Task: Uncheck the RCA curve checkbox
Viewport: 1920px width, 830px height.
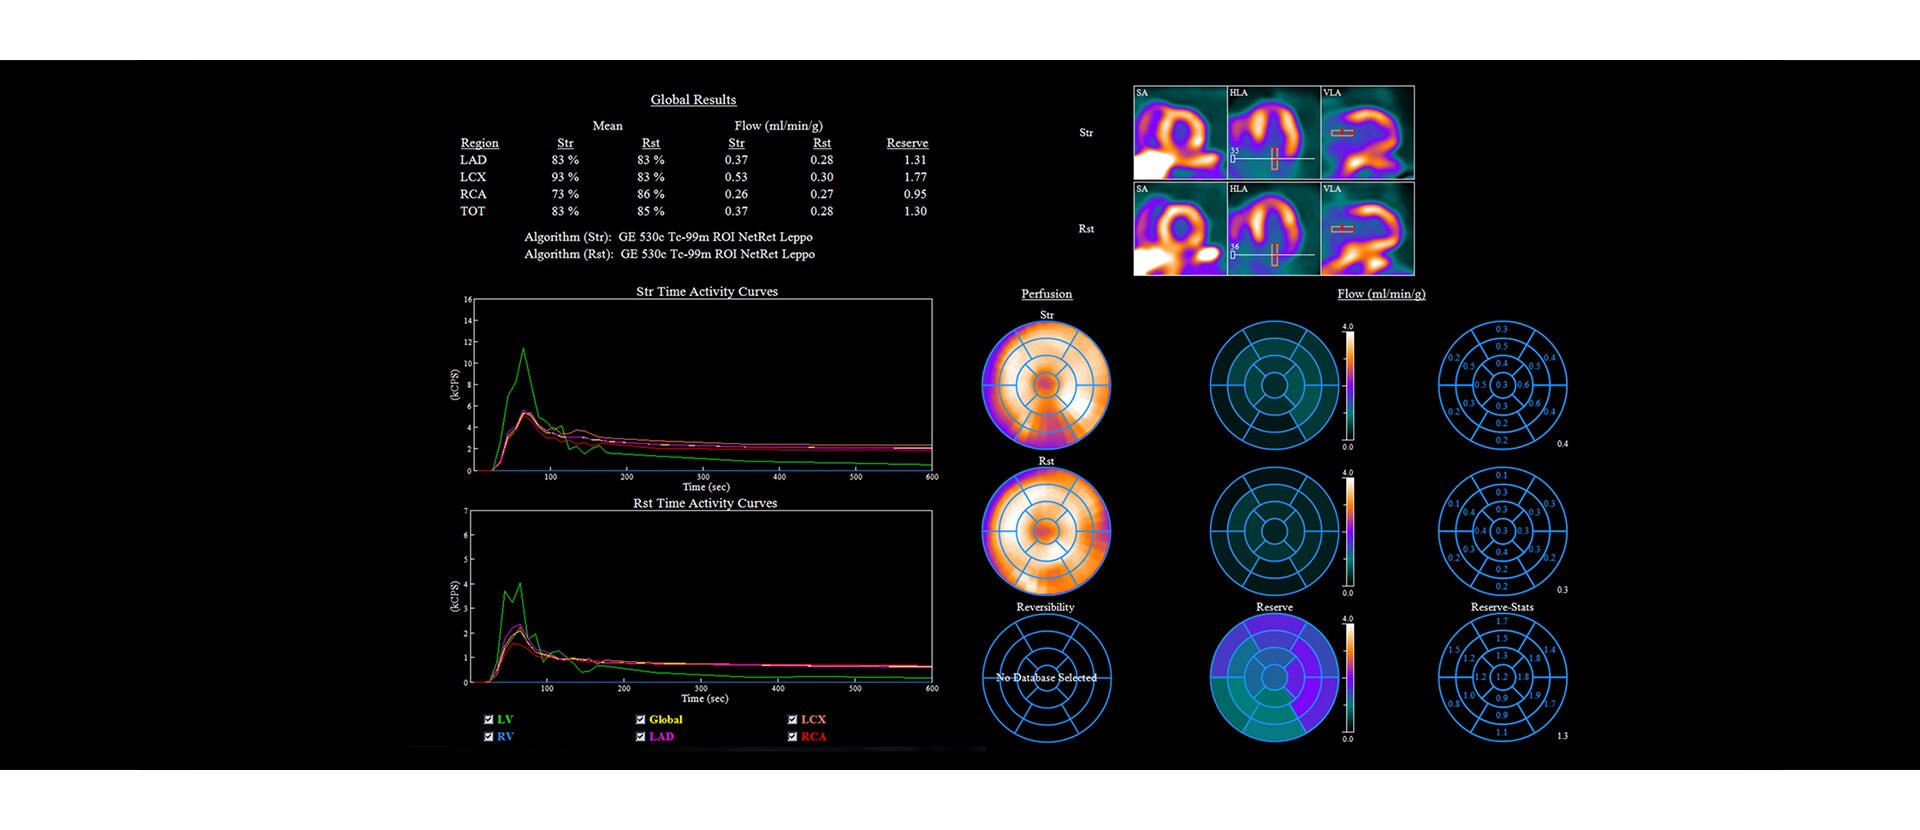Action: tap(793, 737)
